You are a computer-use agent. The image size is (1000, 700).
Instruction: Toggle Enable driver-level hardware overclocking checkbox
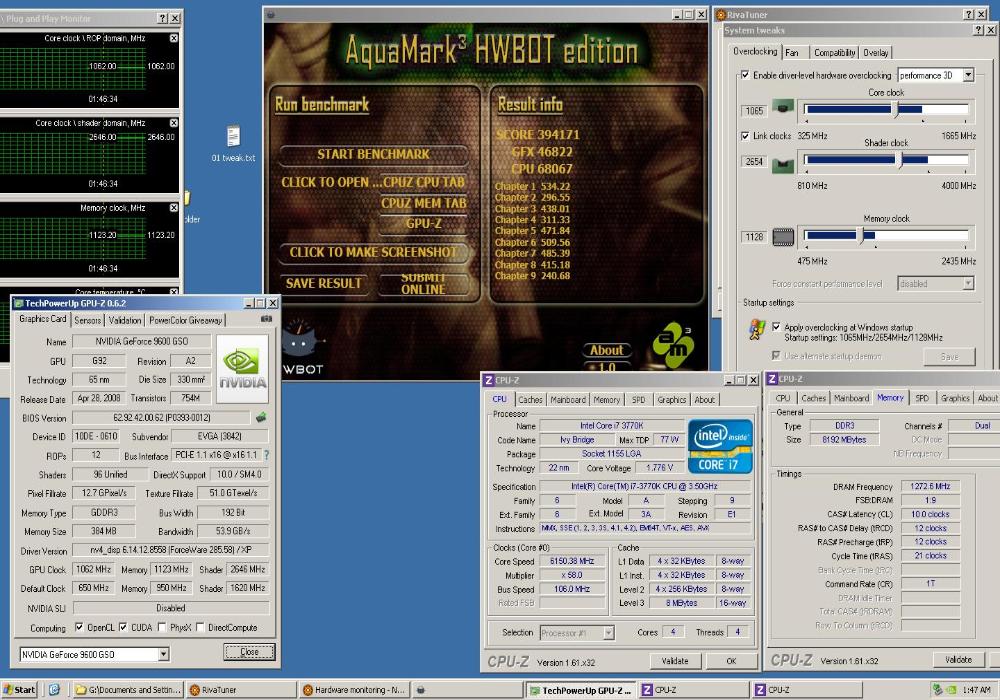(744, 75)
